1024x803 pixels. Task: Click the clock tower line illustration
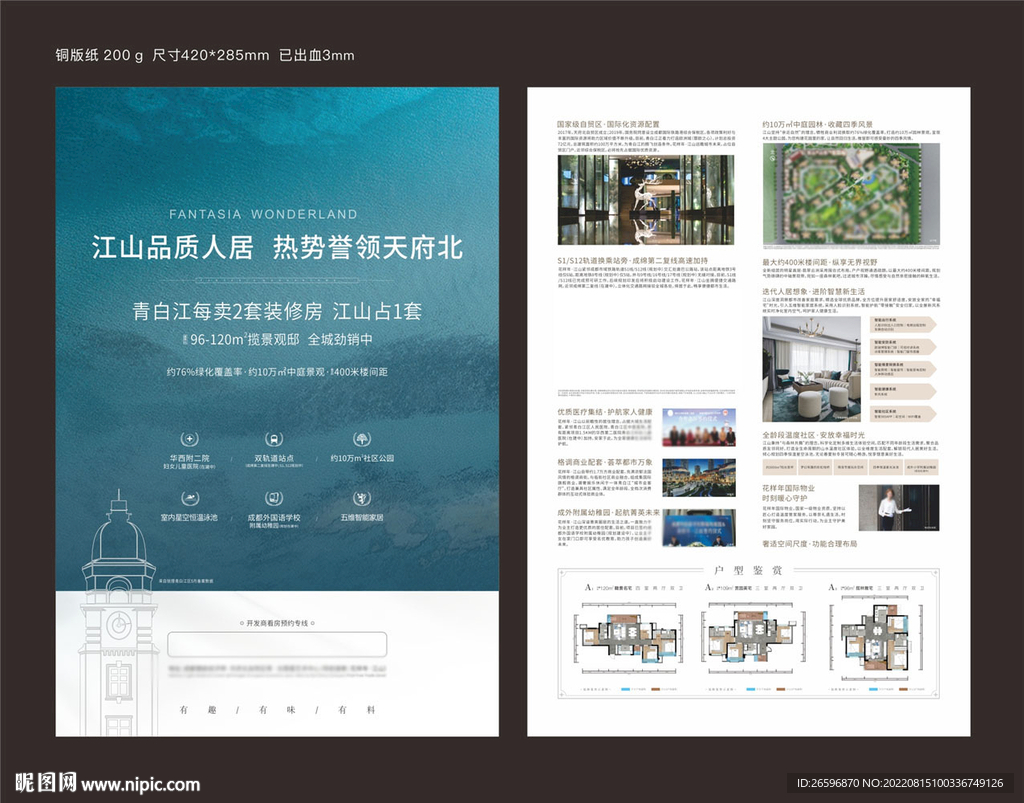[118, 613]
